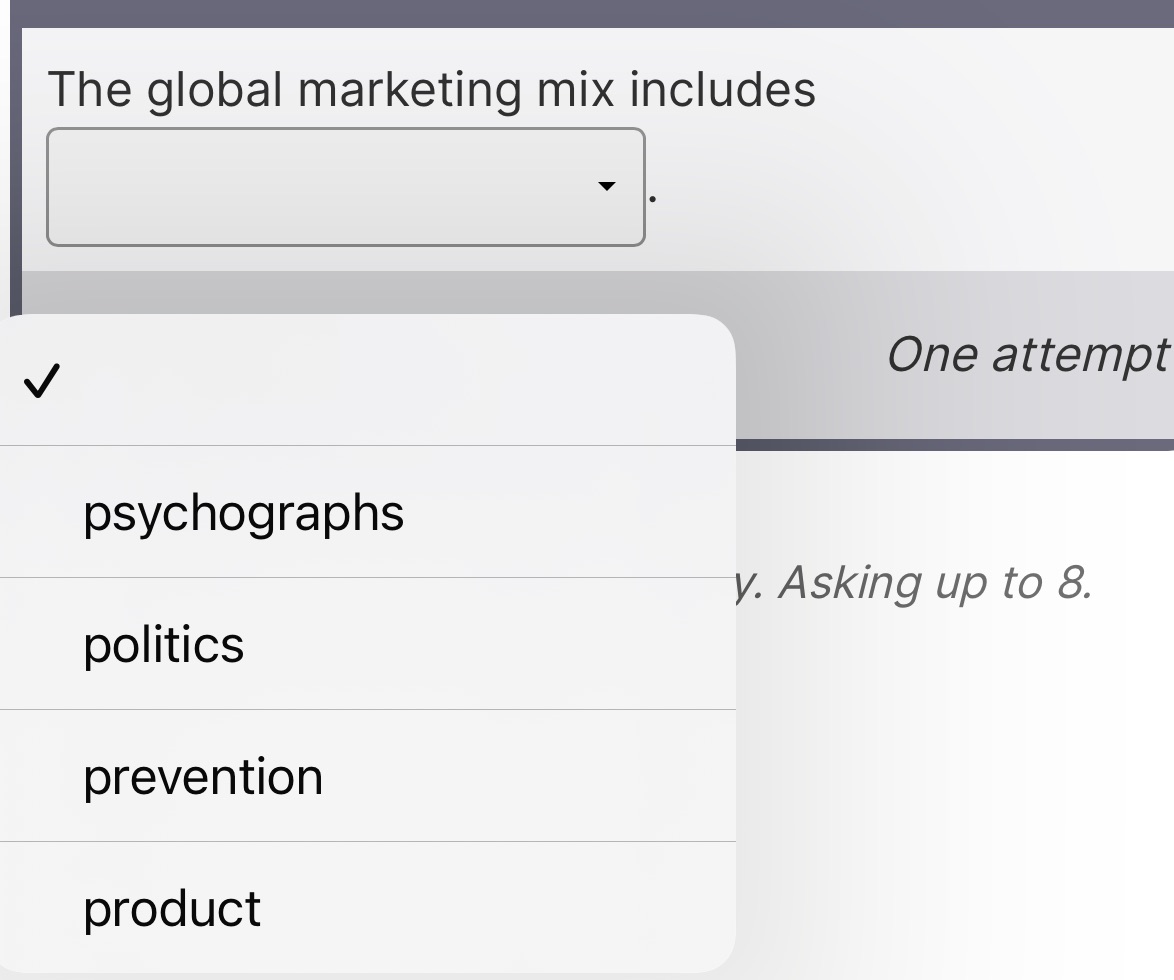The image size is (1174, 980).
Task: Click the question text about global marketing mix
Action: pos(435,90)
